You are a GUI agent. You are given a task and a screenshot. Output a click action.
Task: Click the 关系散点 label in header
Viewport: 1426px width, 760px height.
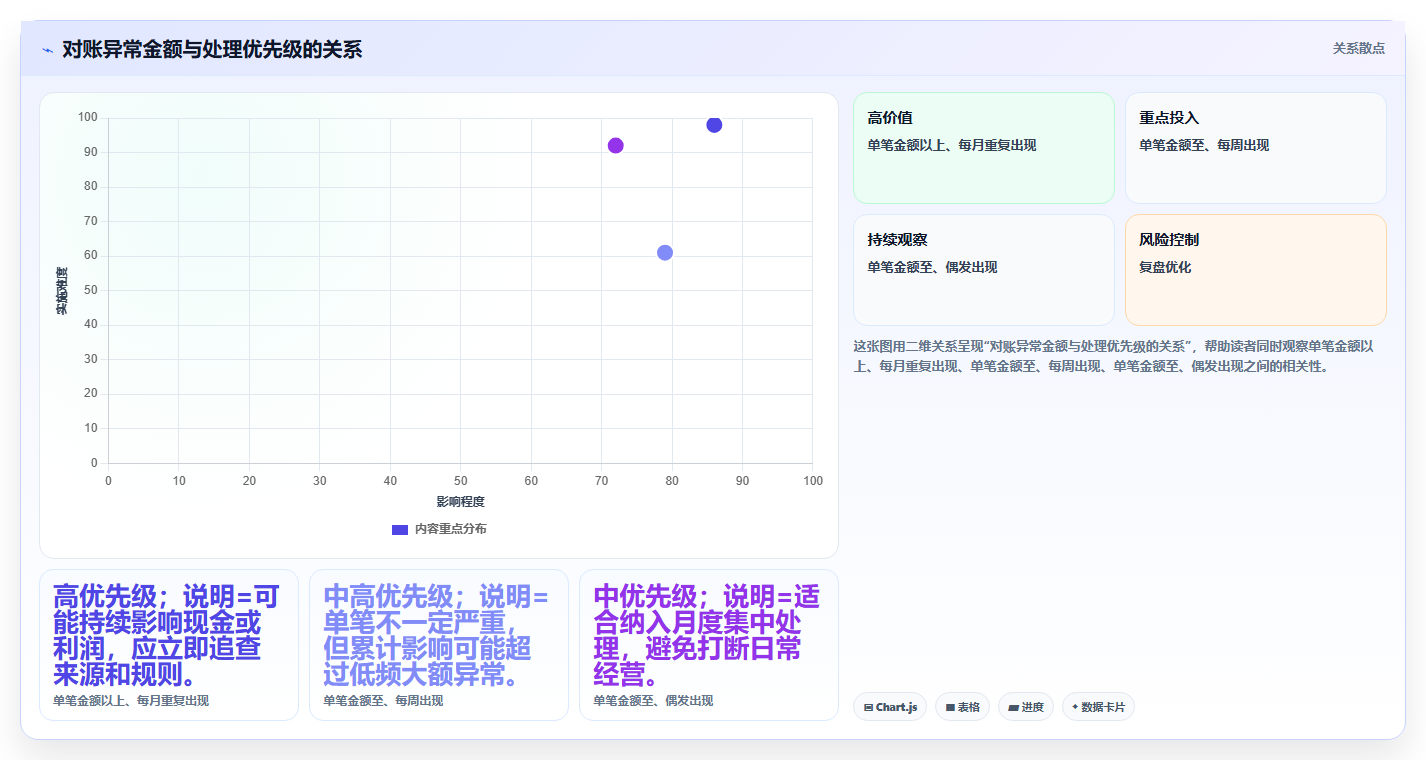1358,48
